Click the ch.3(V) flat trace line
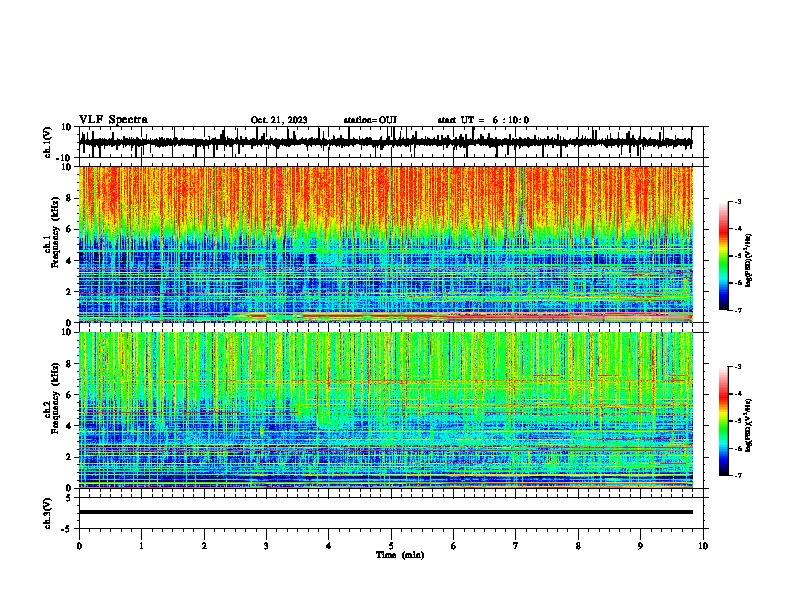Viewport: 792px width, 612px height. tap(386, 512)
